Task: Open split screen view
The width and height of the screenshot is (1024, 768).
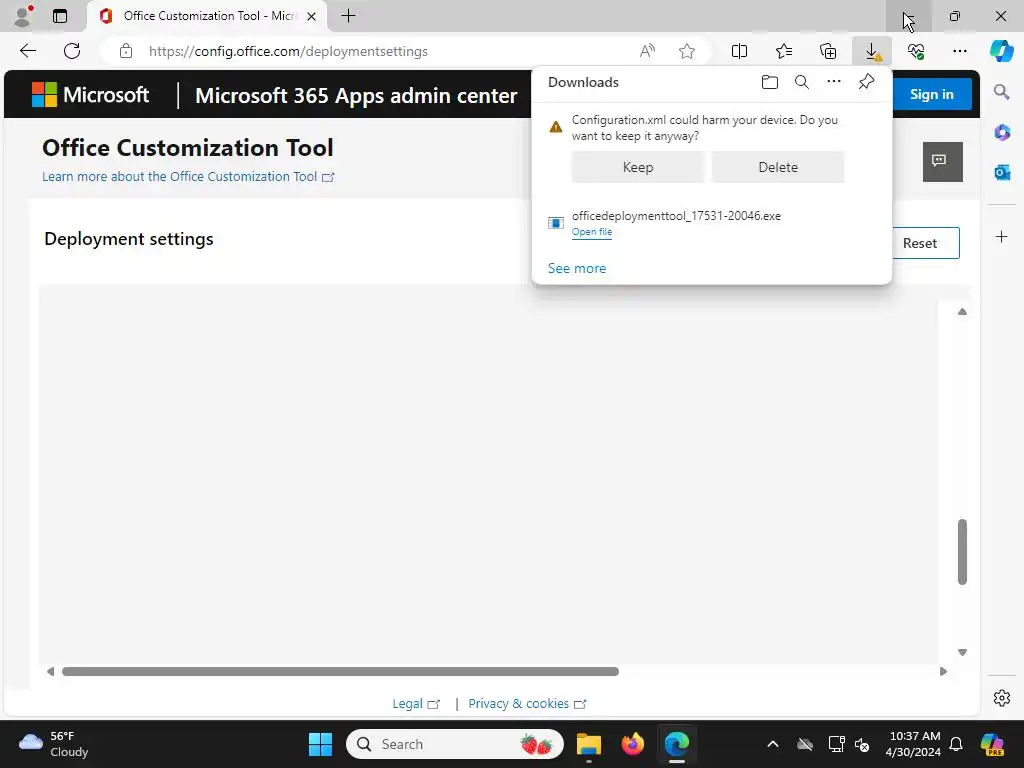Action: (x=739, y=51)
